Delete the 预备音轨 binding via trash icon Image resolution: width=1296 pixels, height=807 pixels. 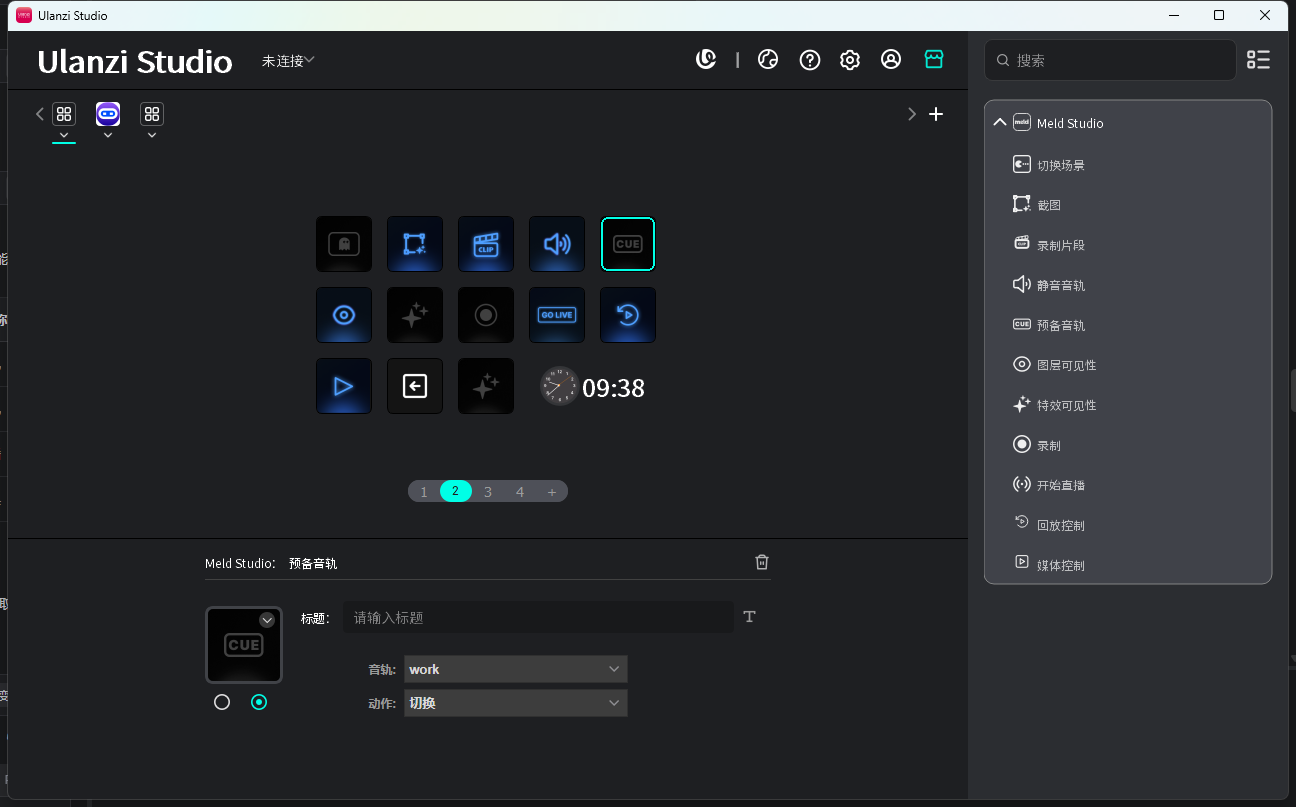761,562
